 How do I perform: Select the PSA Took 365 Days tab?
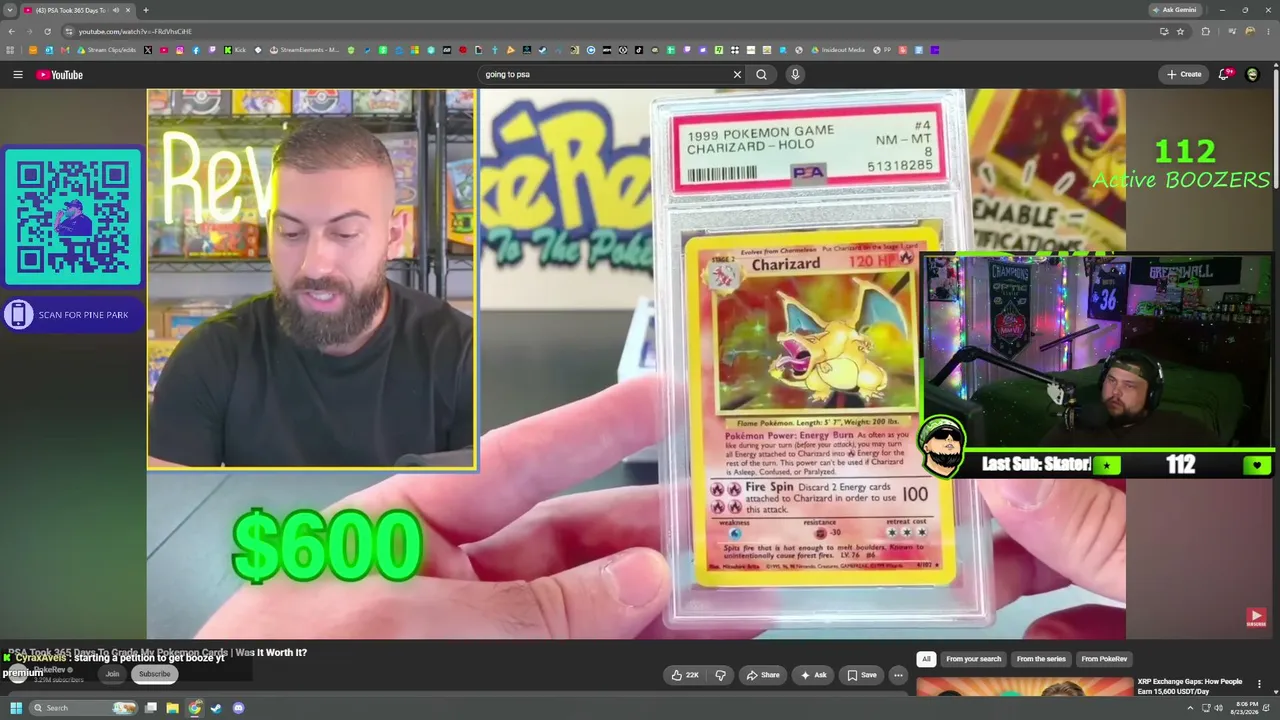78,10
